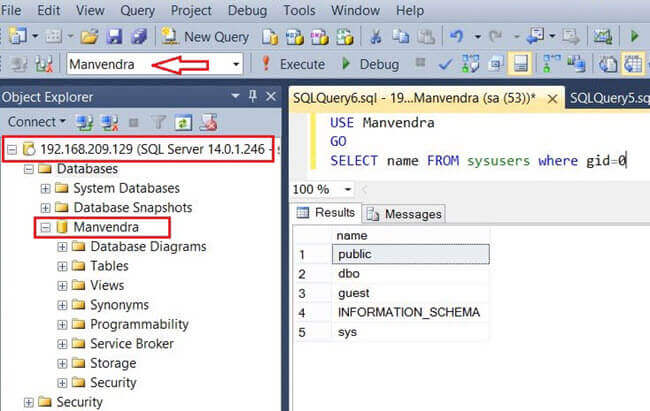The image size is (650, 411).
Task: Pin the Object Explorer panel
Action: (253, 97)
